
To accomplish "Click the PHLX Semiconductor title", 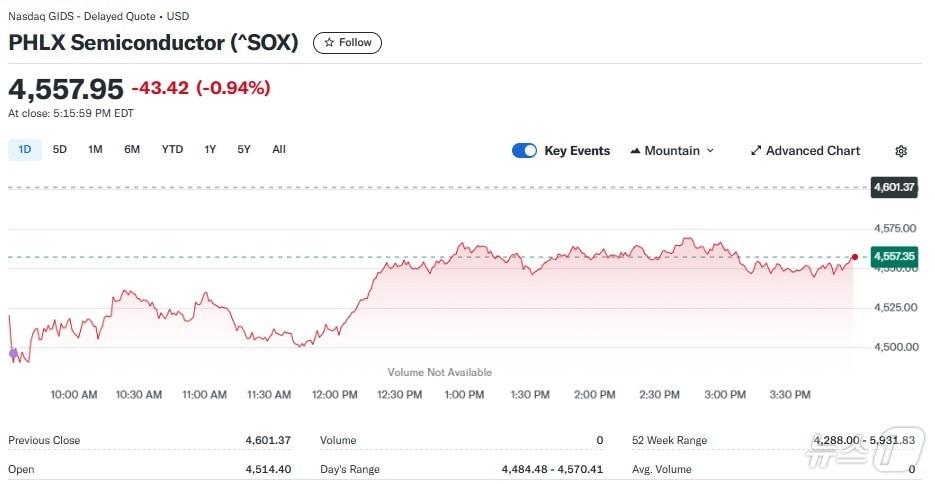I will 153,43.
